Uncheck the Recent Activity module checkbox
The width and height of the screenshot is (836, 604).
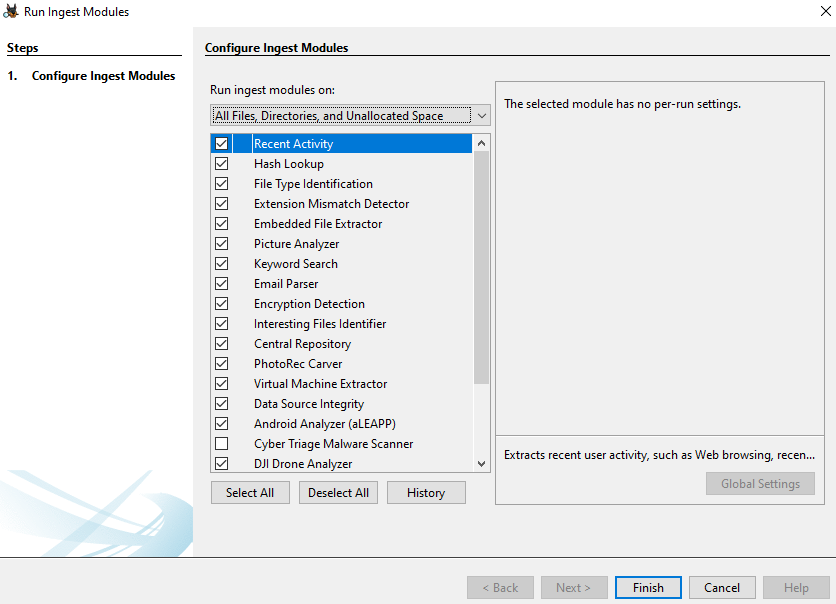click(x=221, y=144)
